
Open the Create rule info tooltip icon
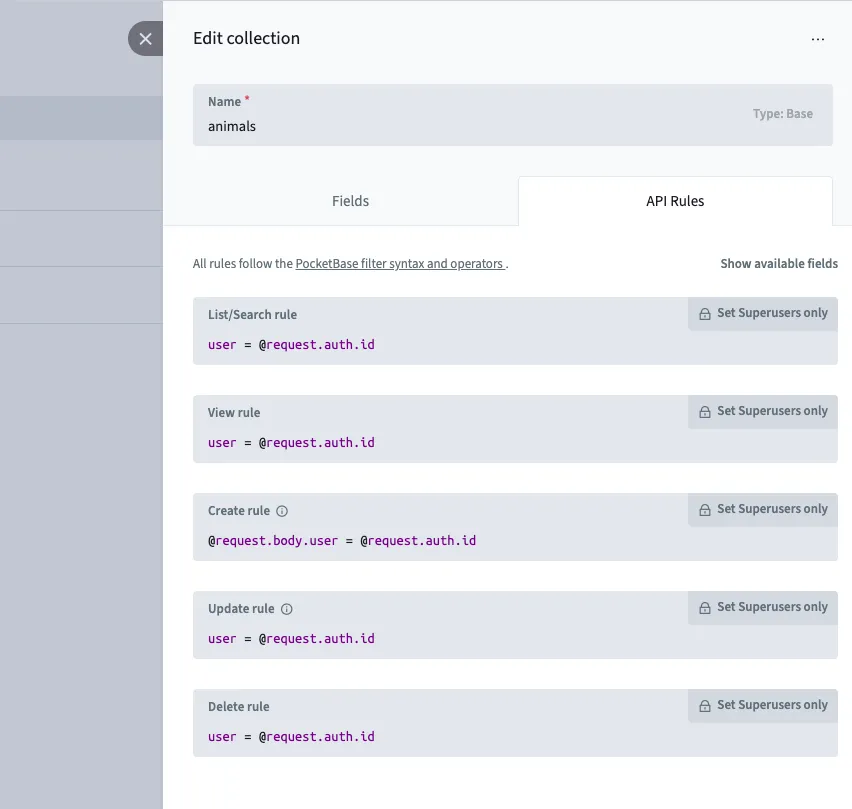coord(280,510)
